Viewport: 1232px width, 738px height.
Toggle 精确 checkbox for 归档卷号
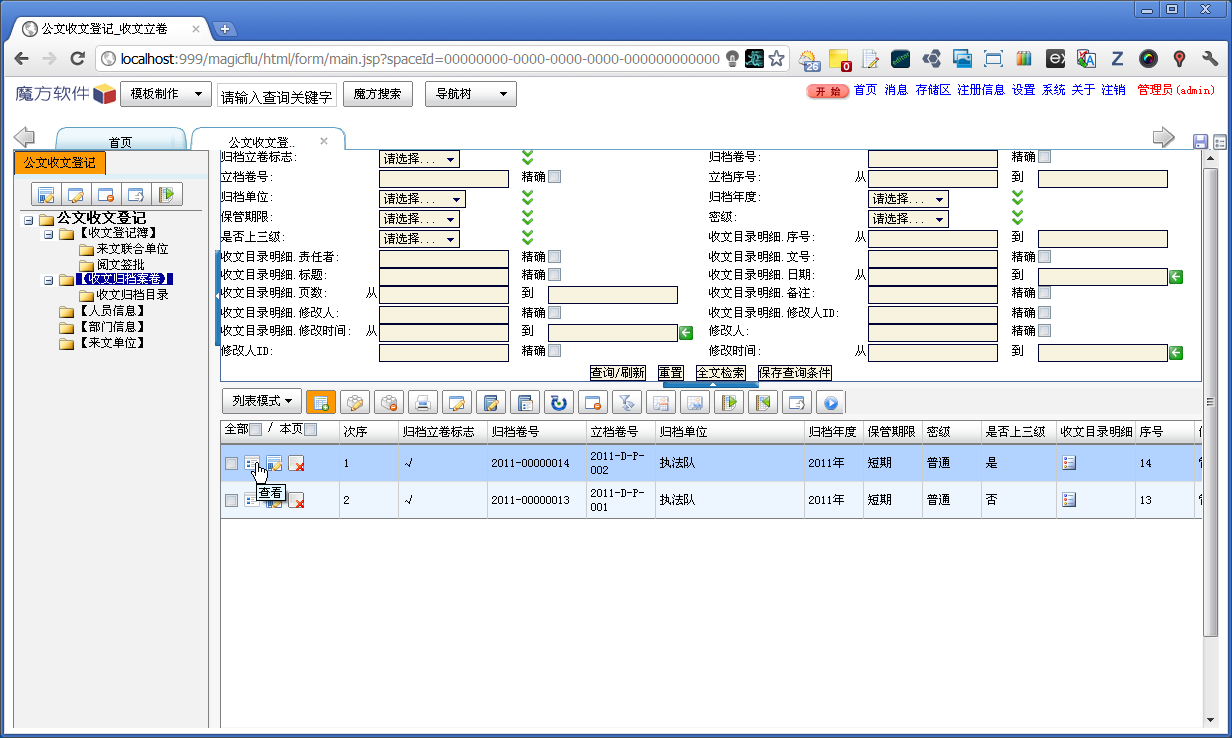[x=1044, y=157]
